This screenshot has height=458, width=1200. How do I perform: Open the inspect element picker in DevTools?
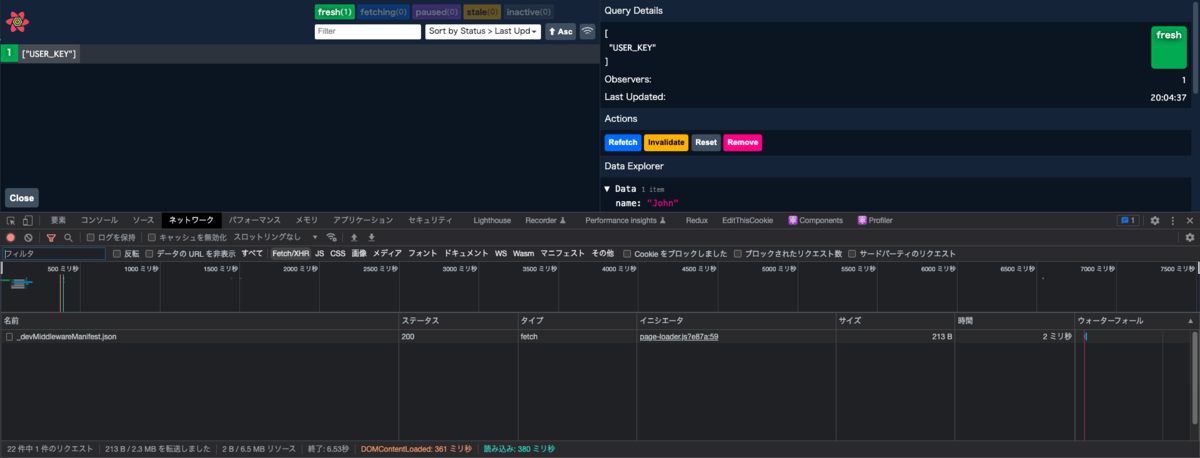(11, 220)
